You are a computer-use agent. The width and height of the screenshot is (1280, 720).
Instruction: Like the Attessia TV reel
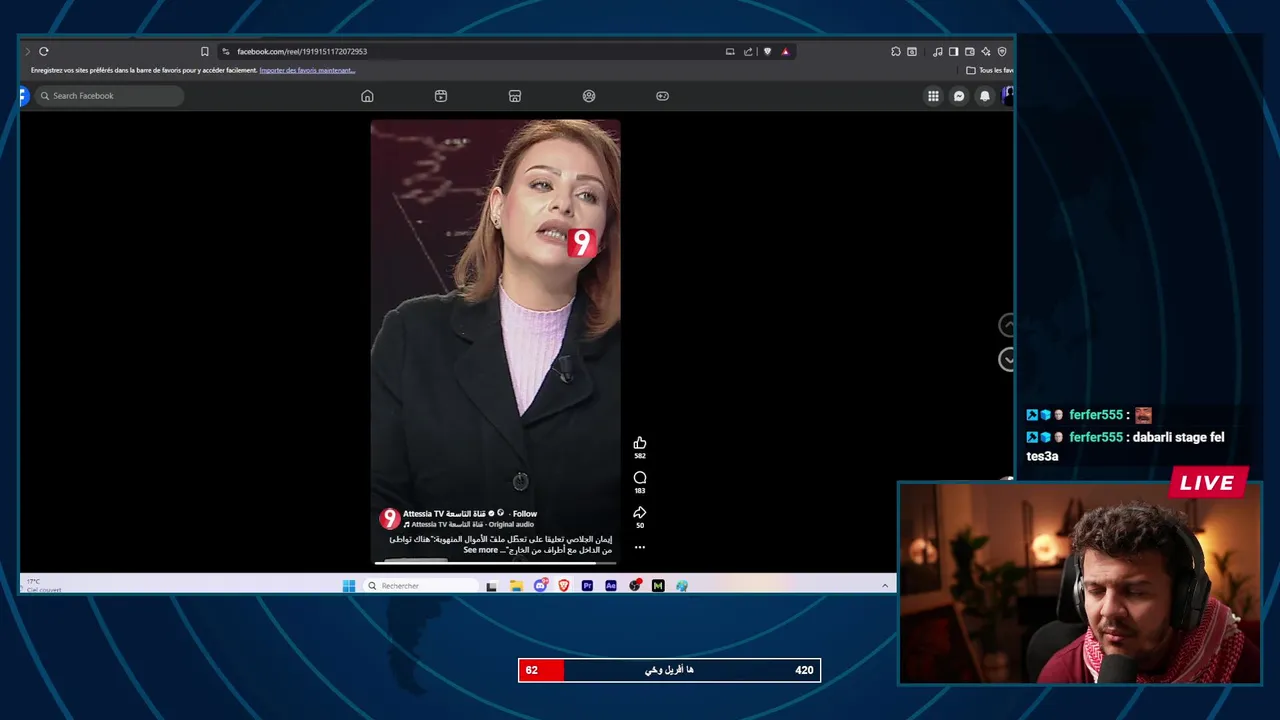(640, 443)
